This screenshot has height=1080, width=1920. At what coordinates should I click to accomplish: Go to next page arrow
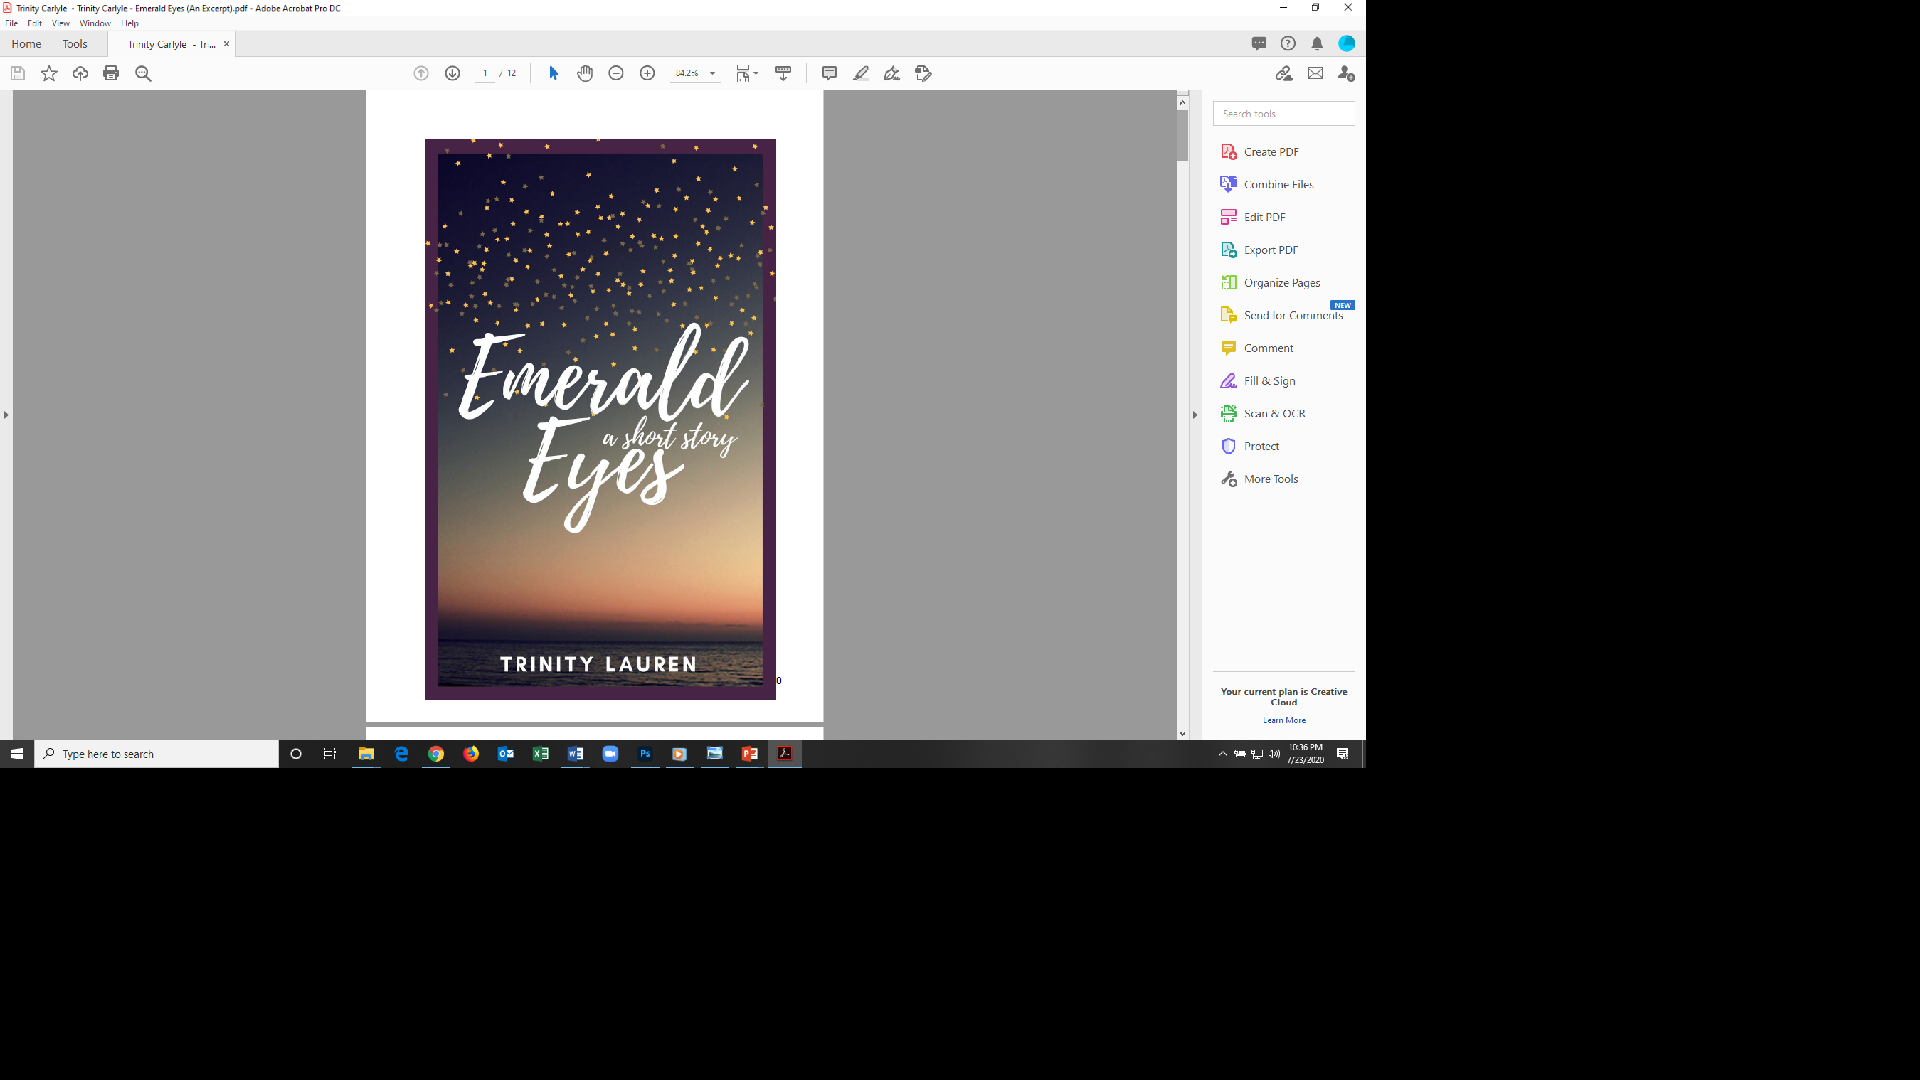pos(452,73)
